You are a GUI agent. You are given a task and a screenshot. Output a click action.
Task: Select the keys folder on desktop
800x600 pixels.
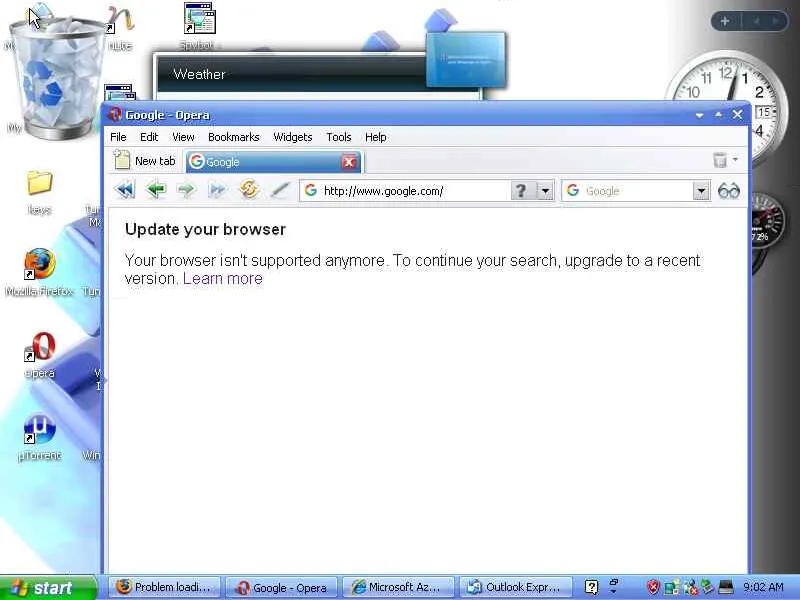coord(39,193)
